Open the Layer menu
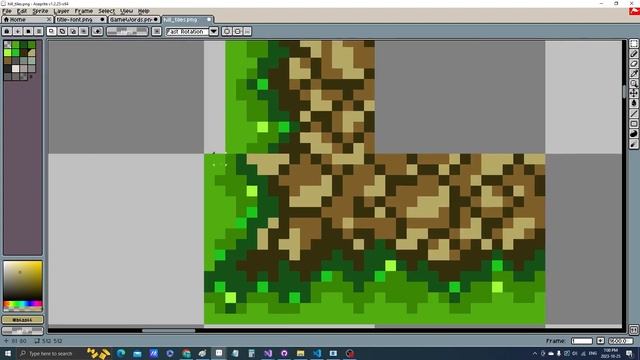The height and width of the screenshot is (360, 640). pyautogui.click(x=61, y=11)
